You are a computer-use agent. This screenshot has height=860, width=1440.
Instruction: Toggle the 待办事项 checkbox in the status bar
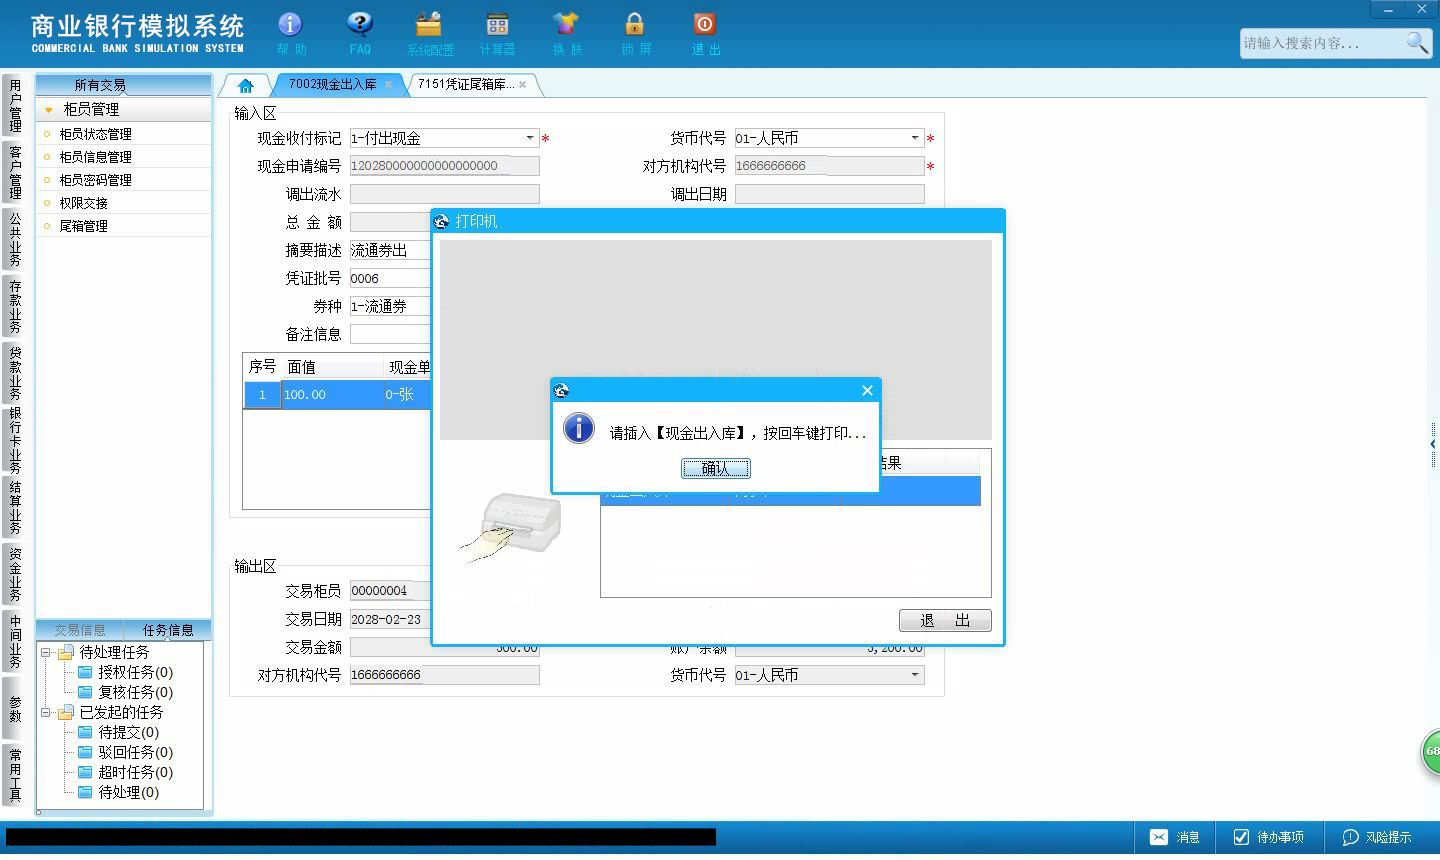1241,837
